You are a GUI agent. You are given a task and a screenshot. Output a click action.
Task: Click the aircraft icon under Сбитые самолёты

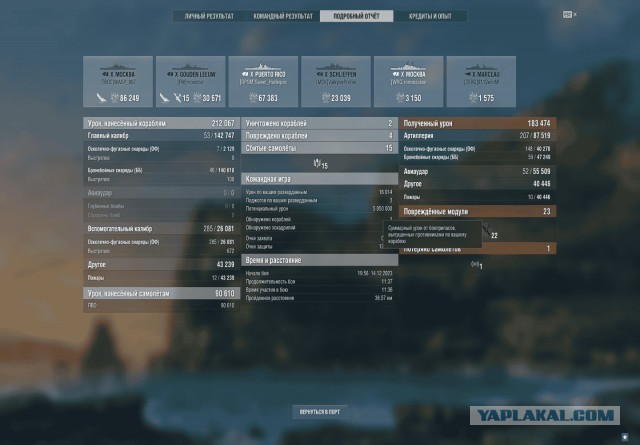[x=317, y=164]
